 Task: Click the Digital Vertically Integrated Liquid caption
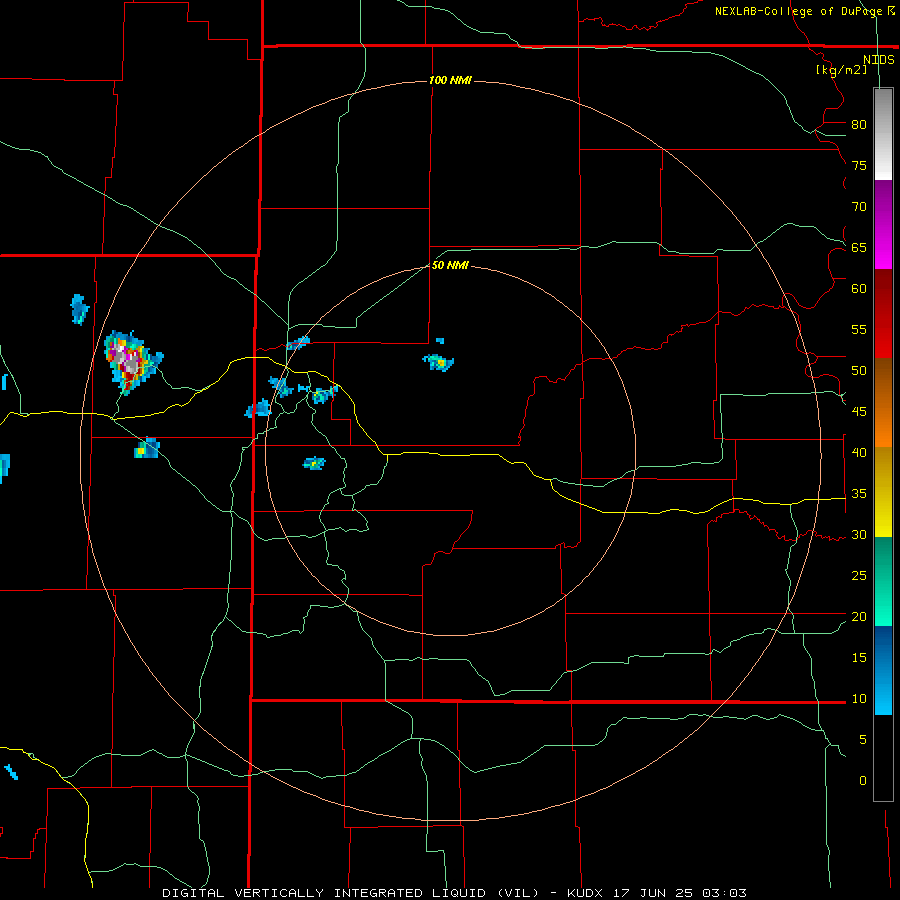click(352, 893)
